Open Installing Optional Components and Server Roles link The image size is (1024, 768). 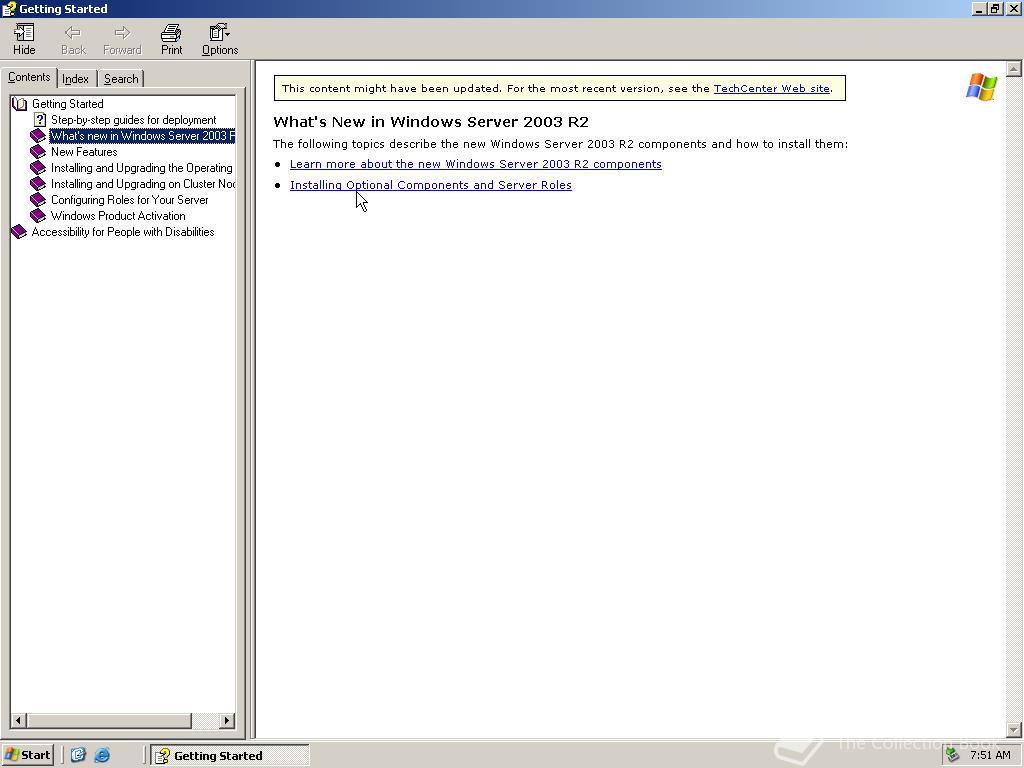430,185
